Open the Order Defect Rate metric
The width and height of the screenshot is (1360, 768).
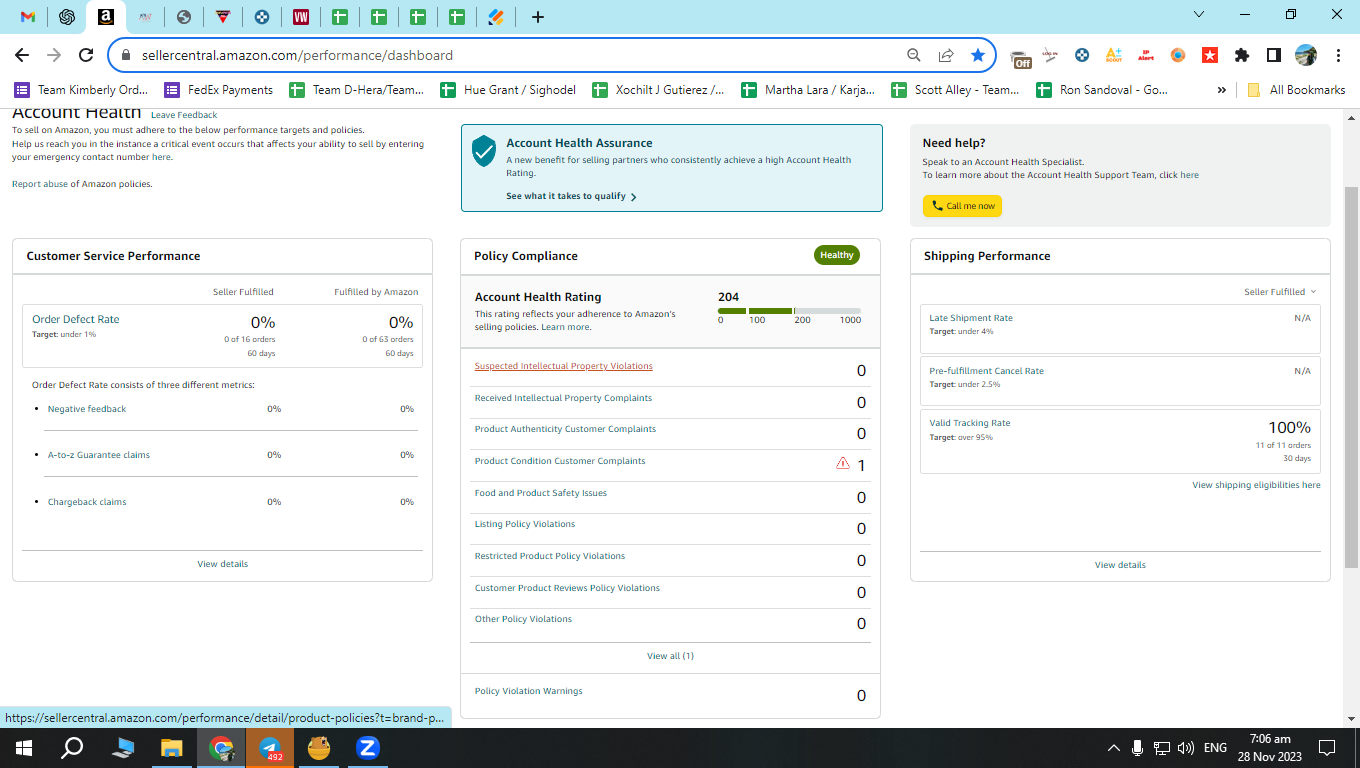76,319
